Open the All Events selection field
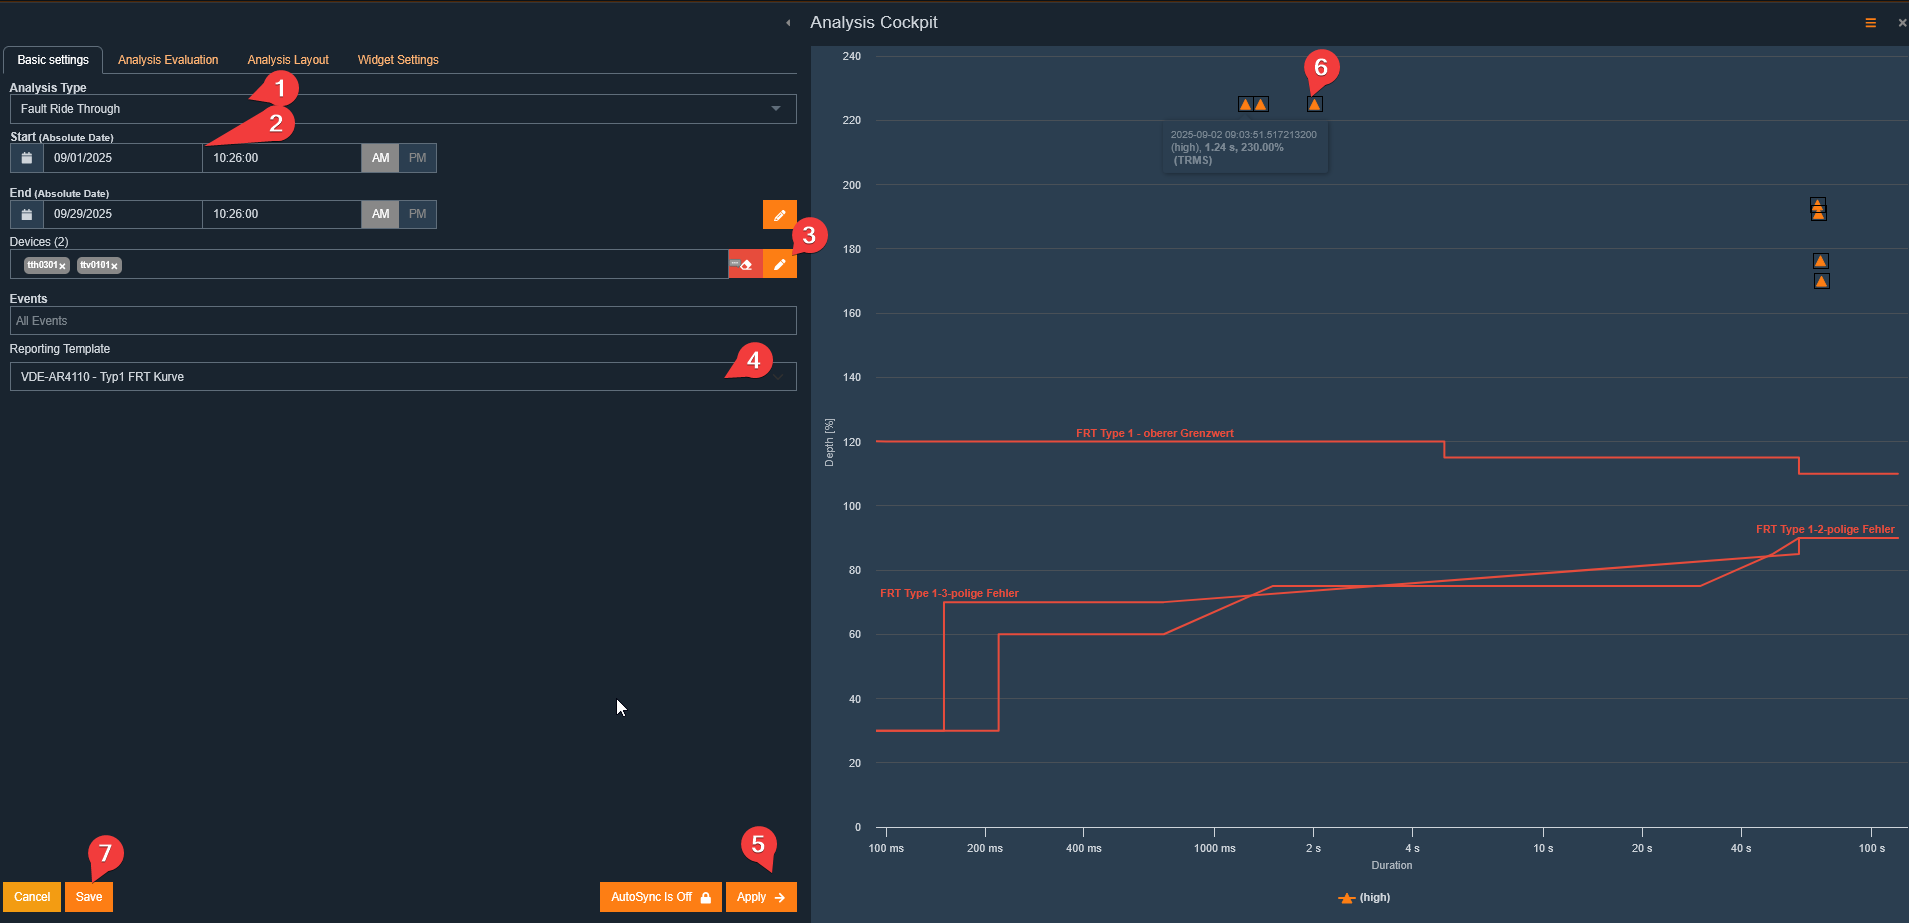Viewport: 1909px width, 923px height. click(x=403, y=321)
